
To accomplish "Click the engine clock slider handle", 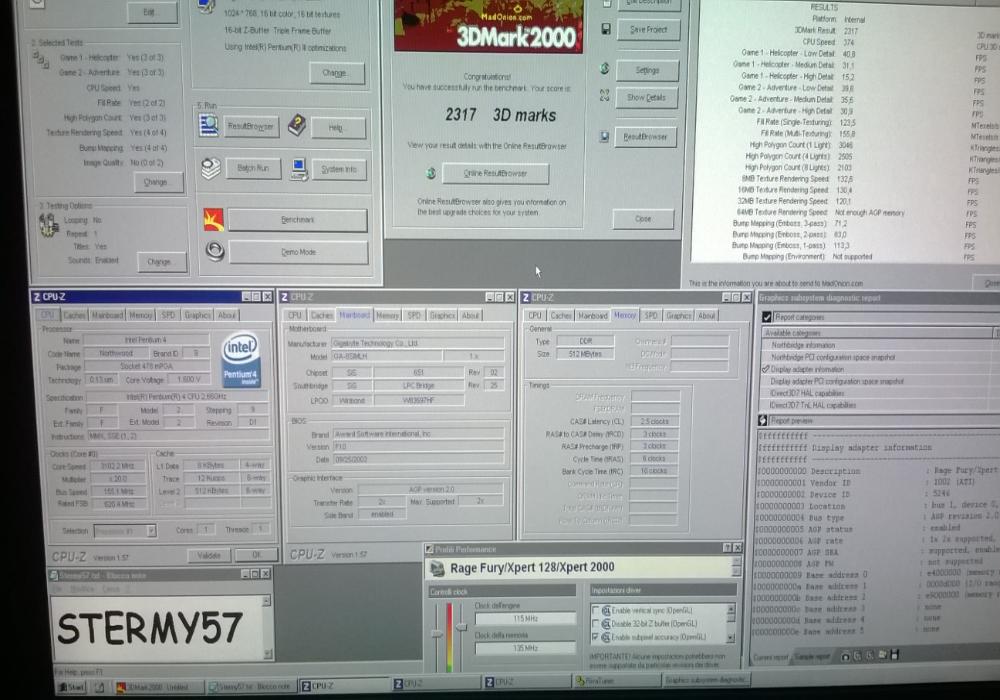I will click(437, 634).
